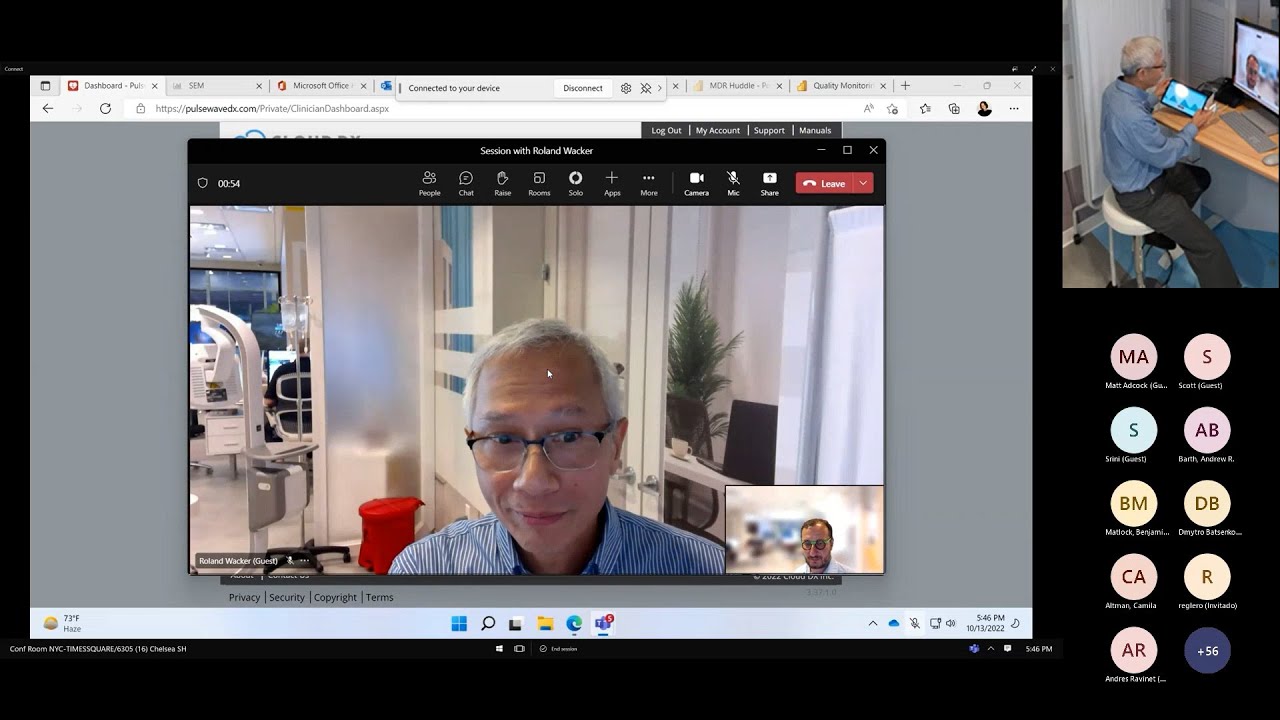Open Apps in the meeting toolbar
The height and width of the screenshot is (720, 1280).
click(612, 183)
